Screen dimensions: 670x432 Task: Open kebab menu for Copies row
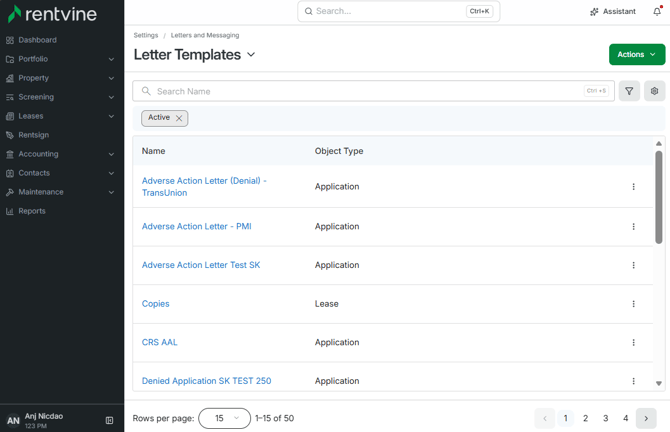pyautogui.click(x=633, y=304)
